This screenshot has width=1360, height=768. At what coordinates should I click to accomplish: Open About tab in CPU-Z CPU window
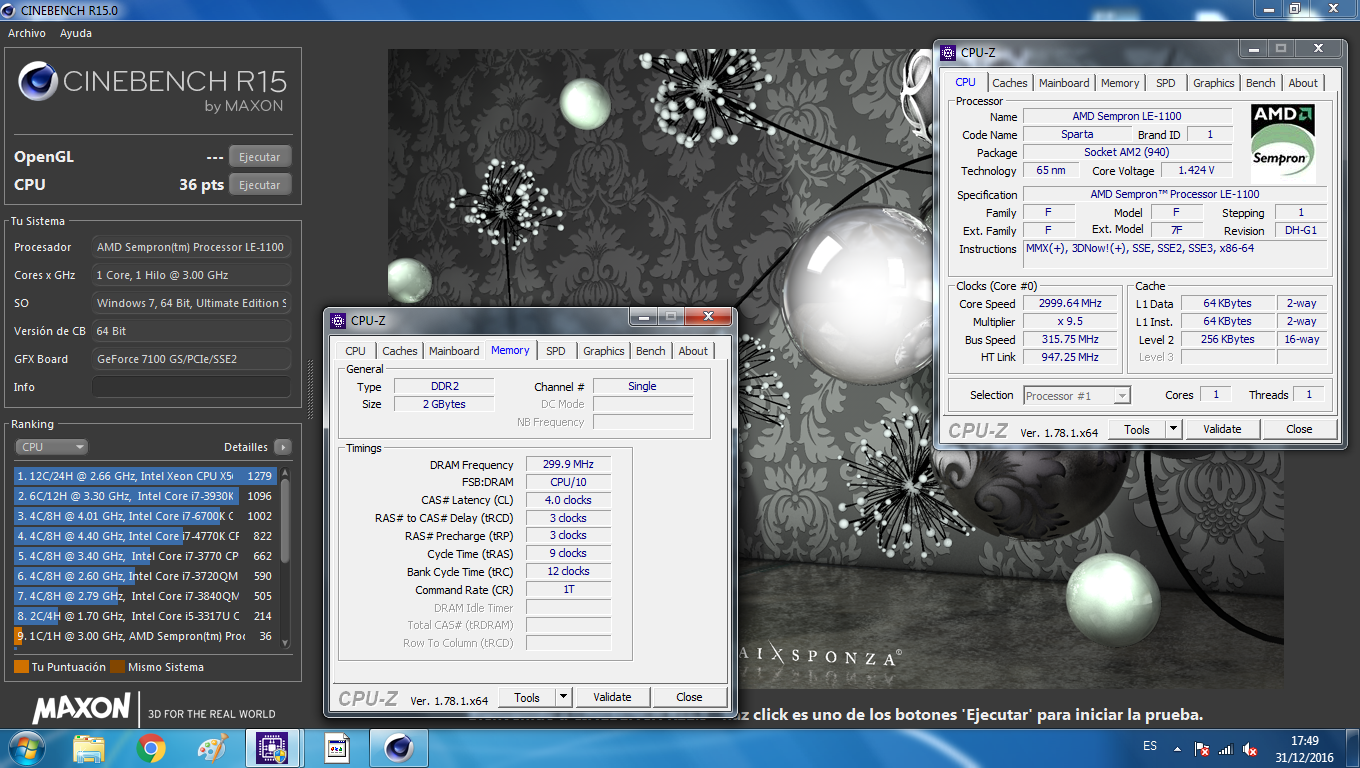[x=1303, y=83]
